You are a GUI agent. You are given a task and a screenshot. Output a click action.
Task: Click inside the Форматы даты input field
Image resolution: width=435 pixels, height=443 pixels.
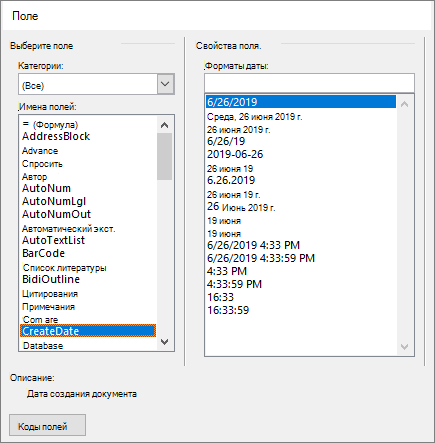coord(309,83)
